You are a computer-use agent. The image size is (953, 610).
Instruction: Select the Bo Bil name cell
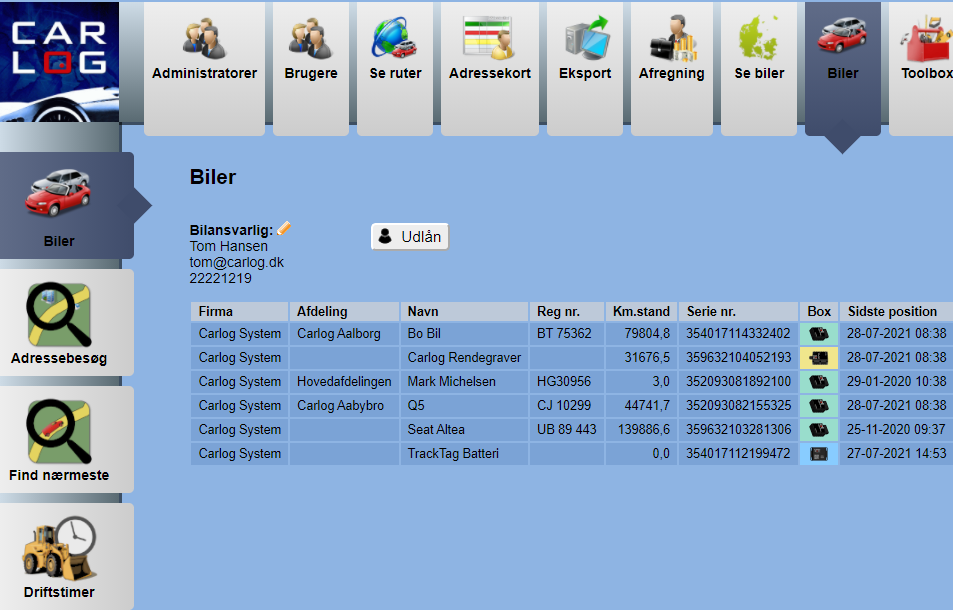coord(464,334)
